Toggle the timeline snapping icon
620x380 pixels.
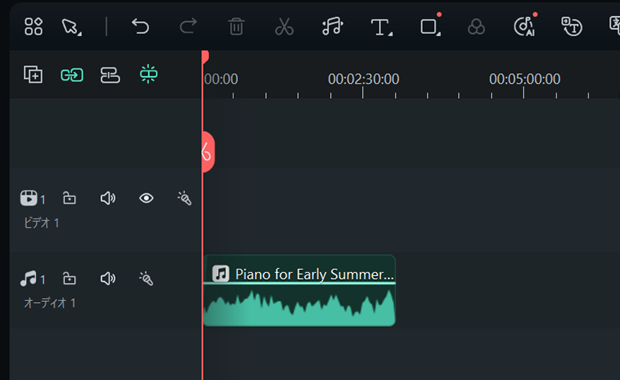coord(149,74)
